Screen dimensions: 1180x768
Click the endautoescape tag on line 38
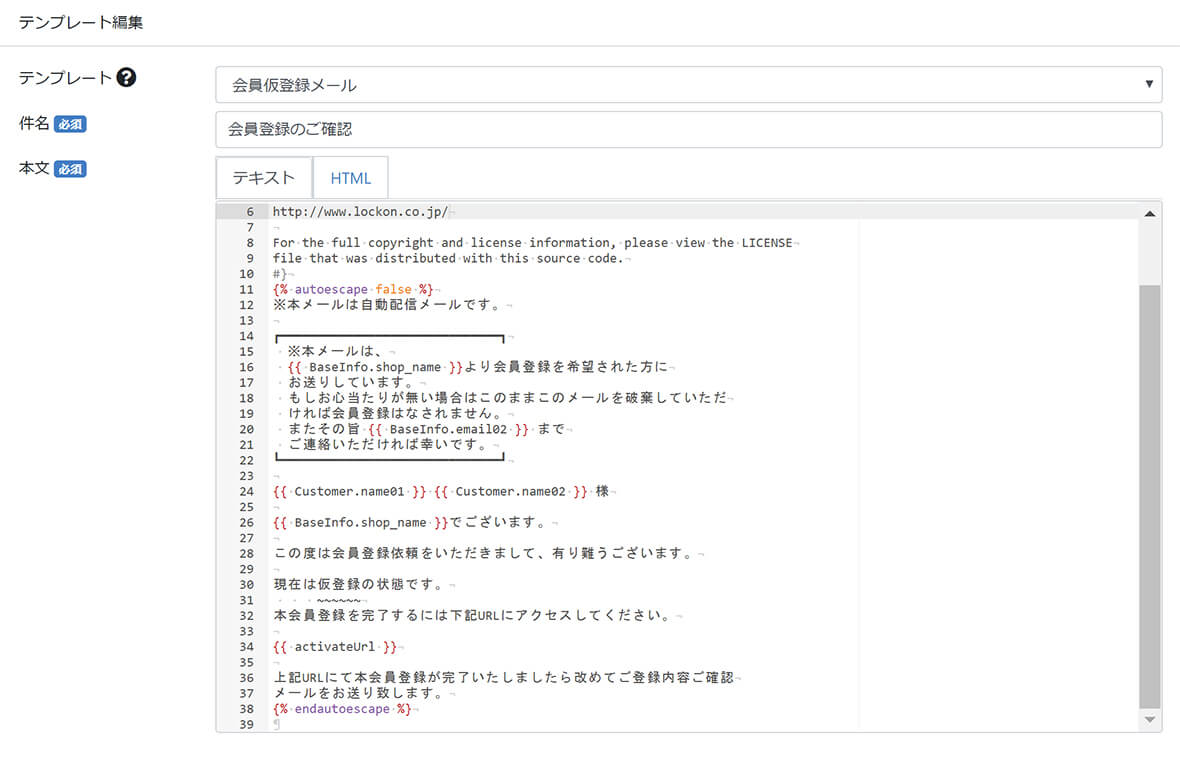pyautogui.click(x=342, y=709)
